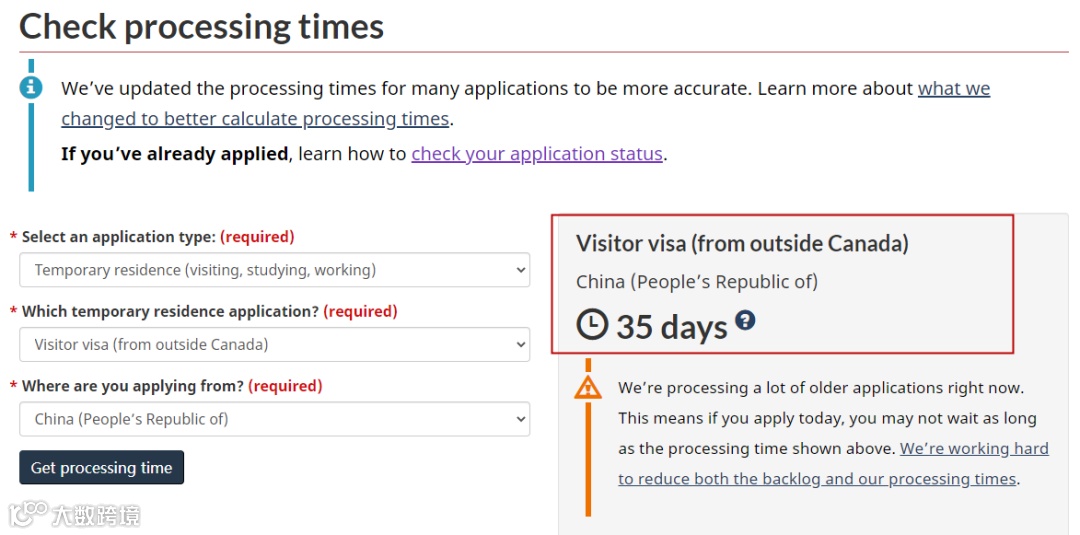Click the 'Which temporary residence application?' label
1080x535 pixels.
coord(170,311)
